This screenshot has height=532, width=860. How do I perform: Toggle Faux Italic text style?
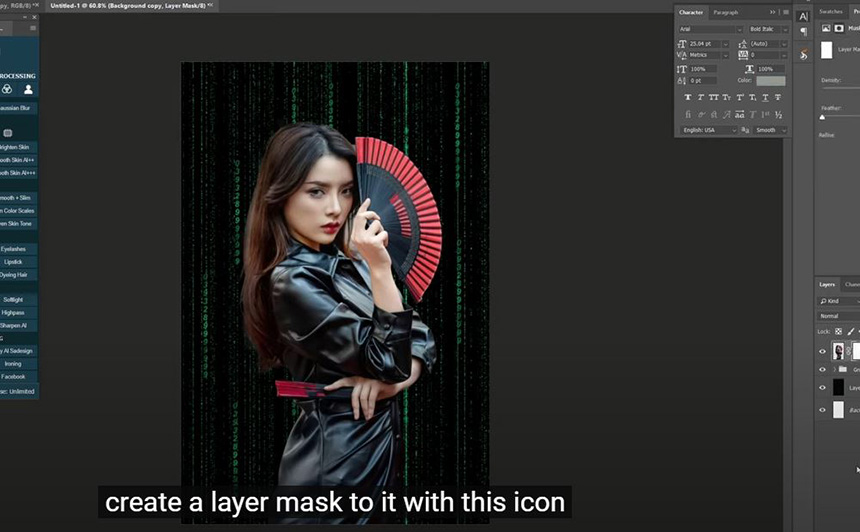coord(701,97)
